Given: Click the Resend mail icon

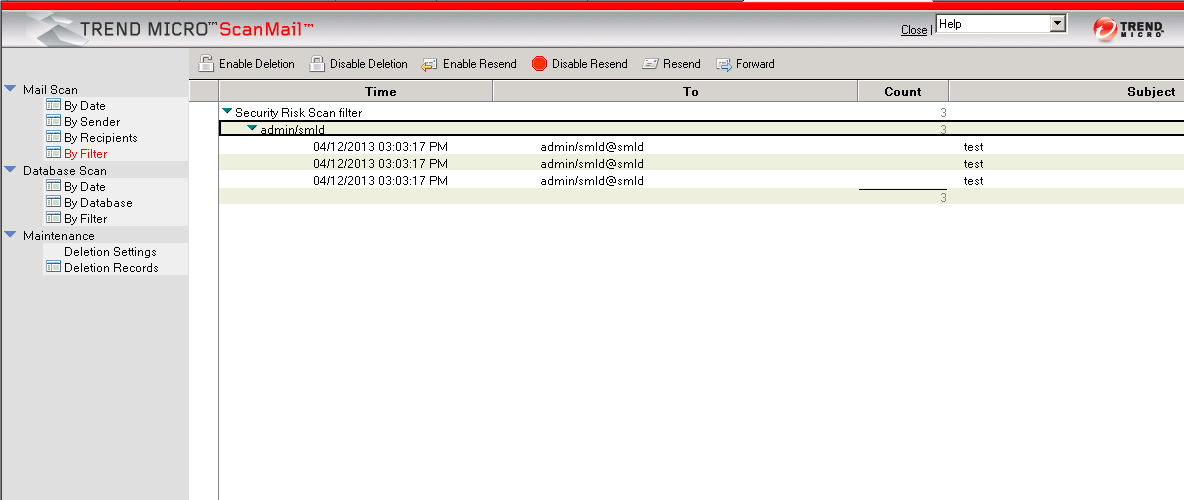Looking at the screenshot, I should point(650,64).
